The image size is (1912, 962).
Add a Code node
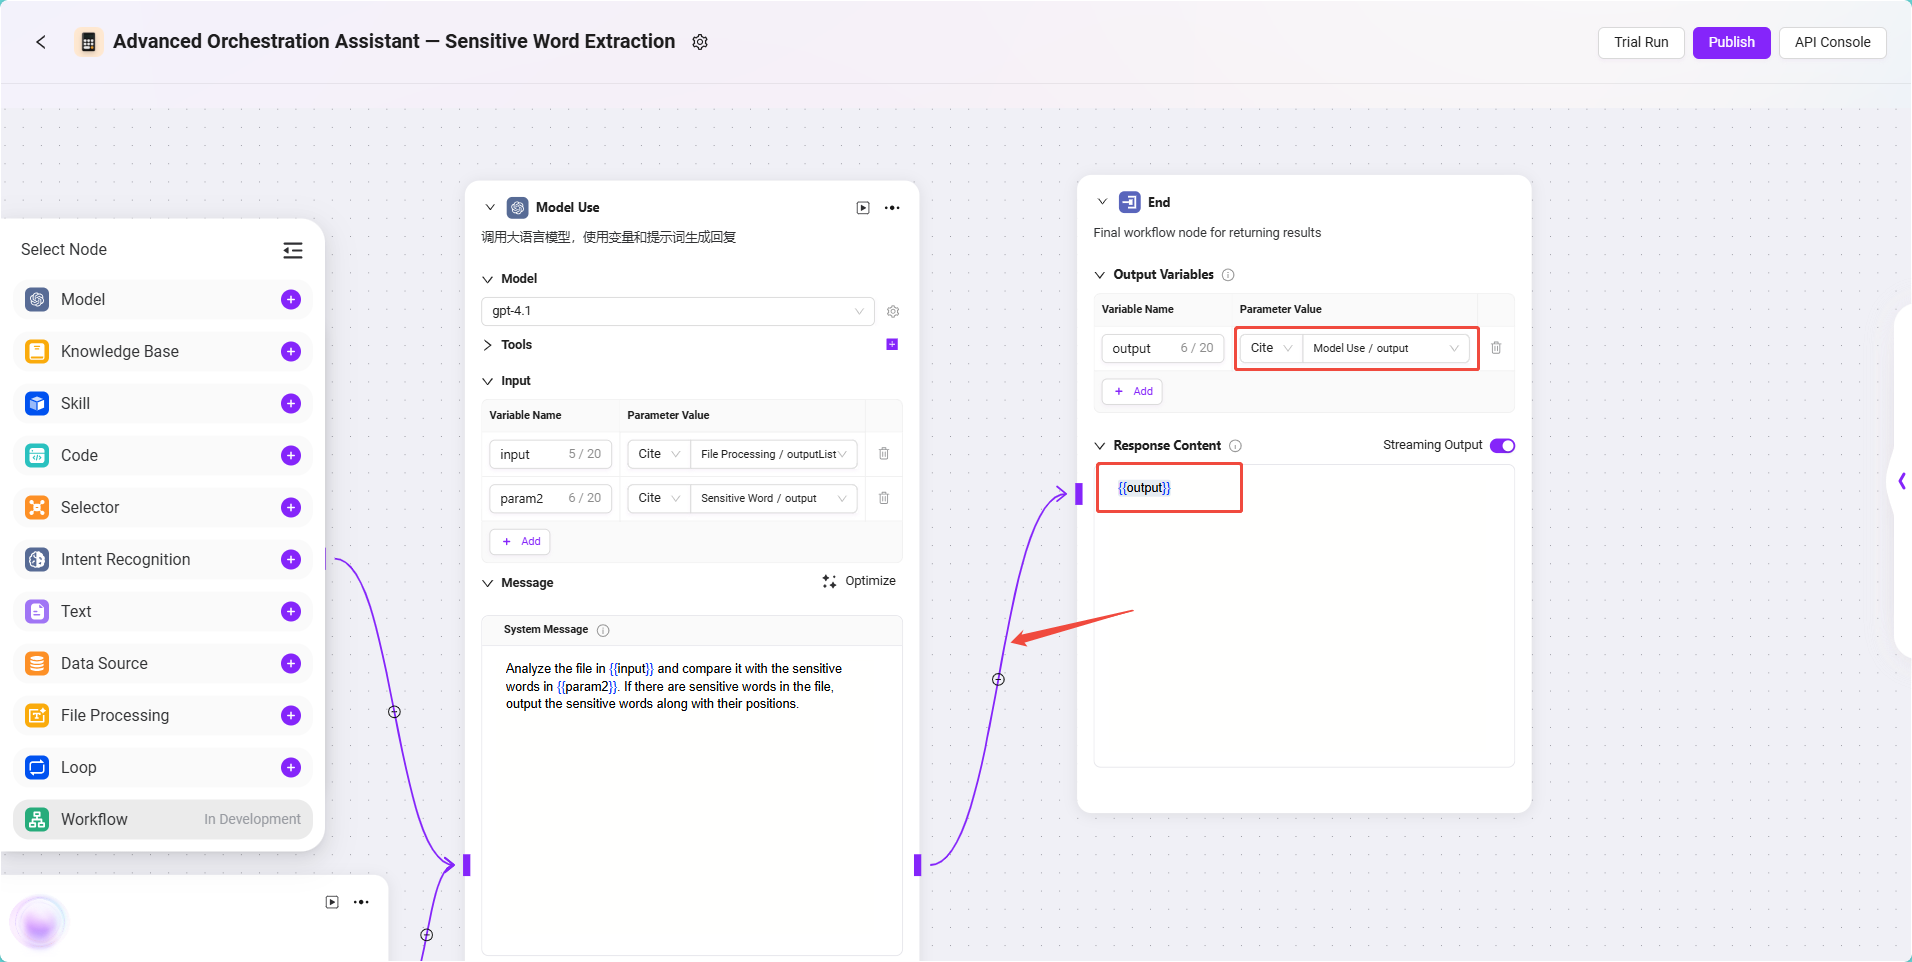pyautogui.click(x=291, y=456)
